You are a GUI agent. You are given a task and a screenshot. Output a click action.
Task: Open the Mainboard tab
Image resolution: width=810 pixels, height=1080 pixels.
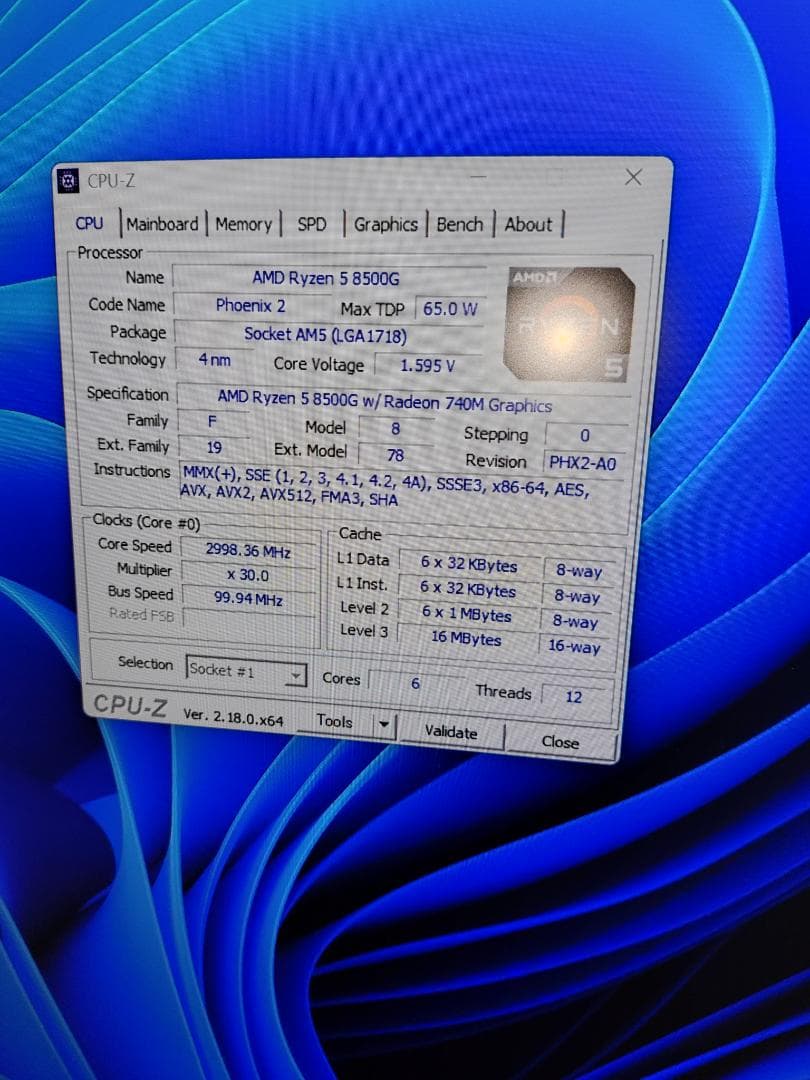(163, 225)
